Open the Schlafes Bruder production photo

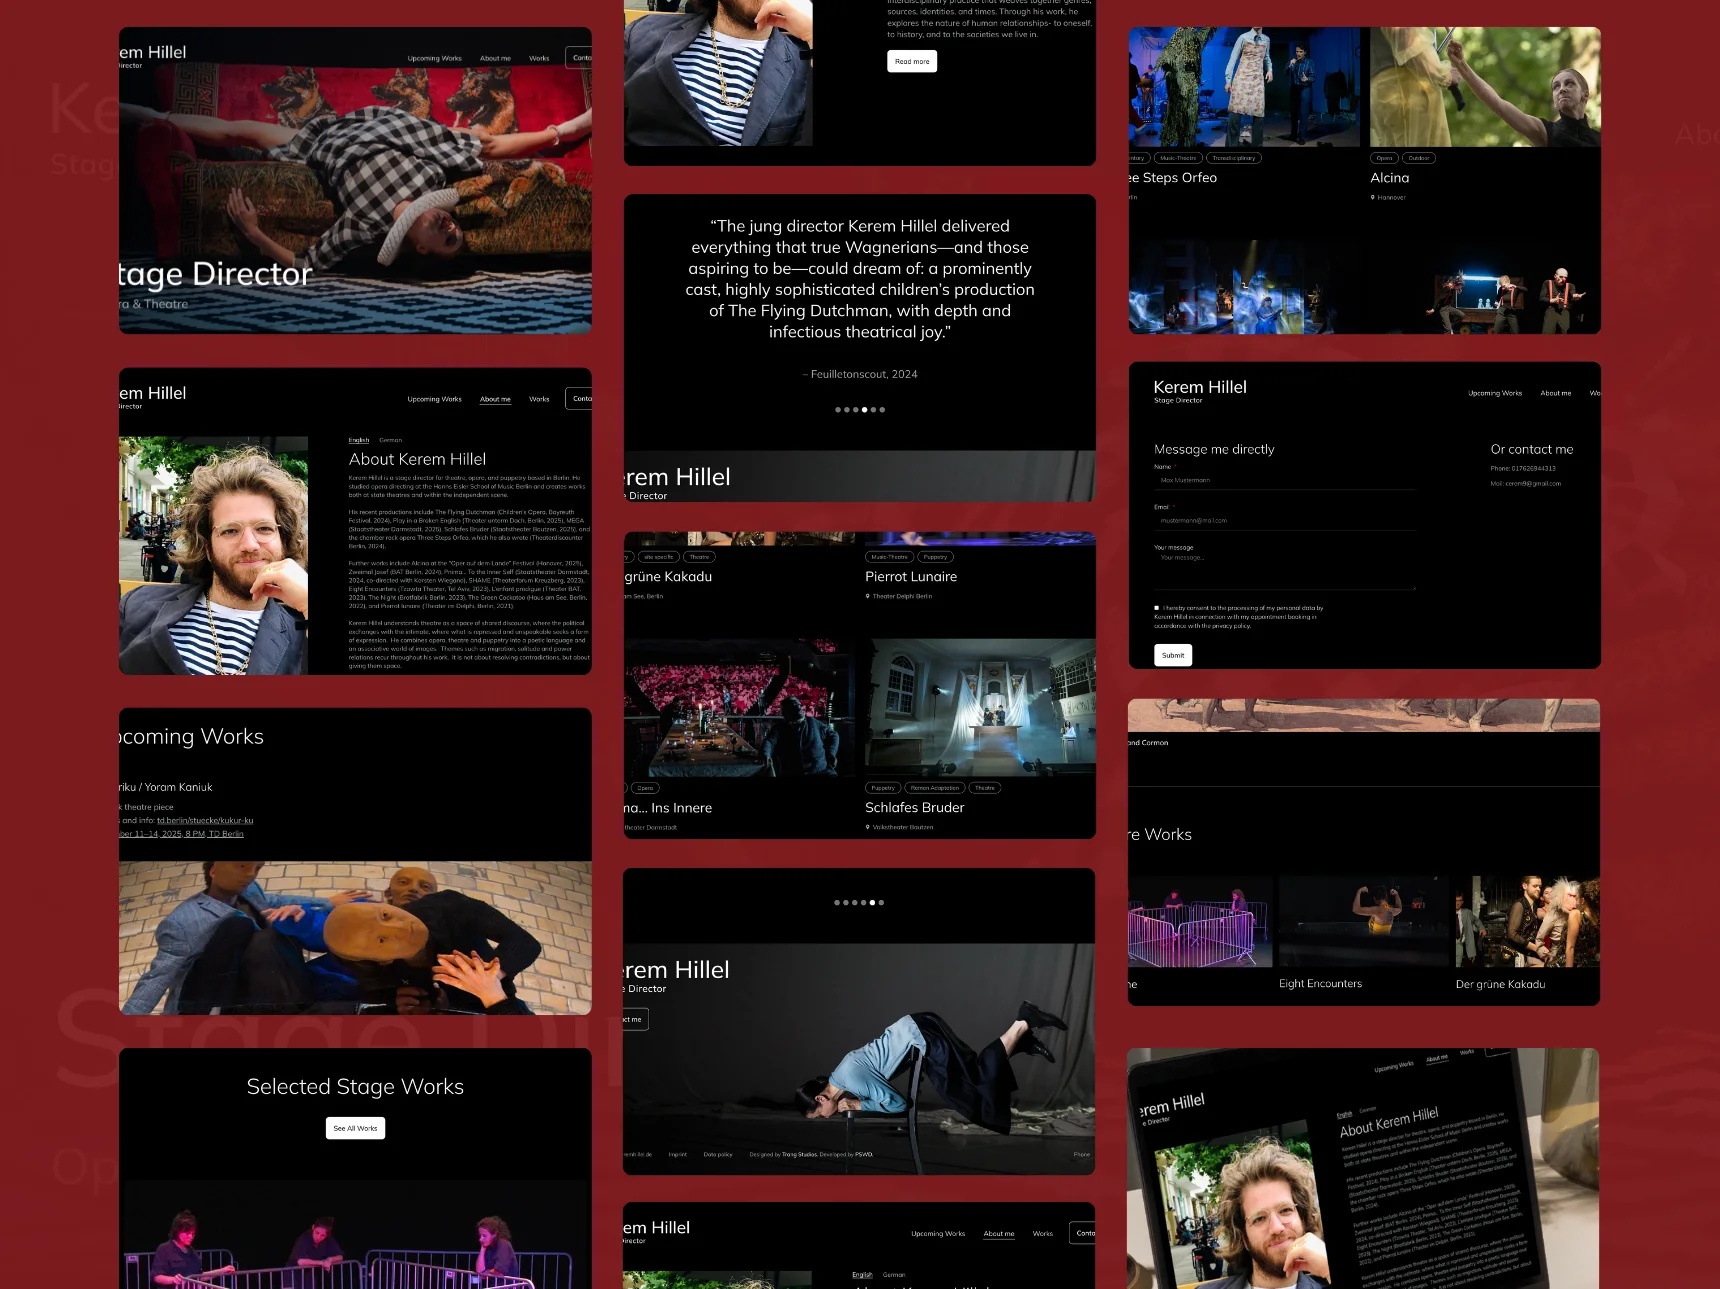(979, 708)
